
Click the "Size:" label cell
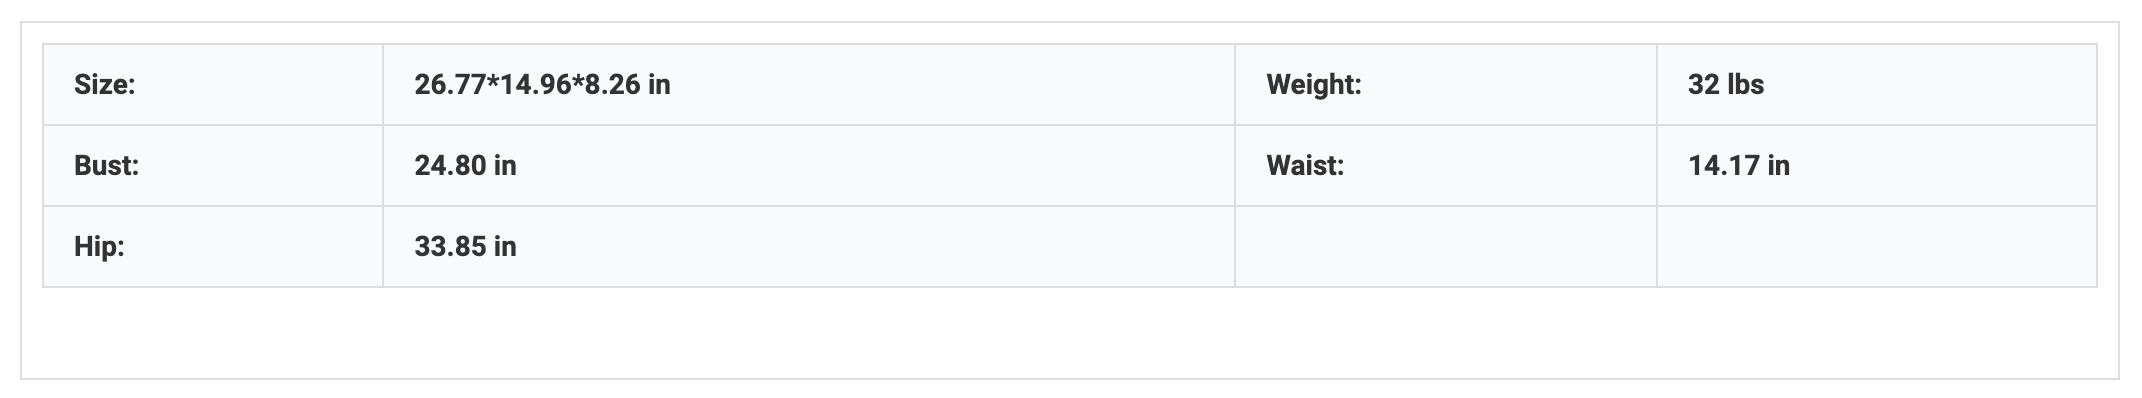coord(213,85)
